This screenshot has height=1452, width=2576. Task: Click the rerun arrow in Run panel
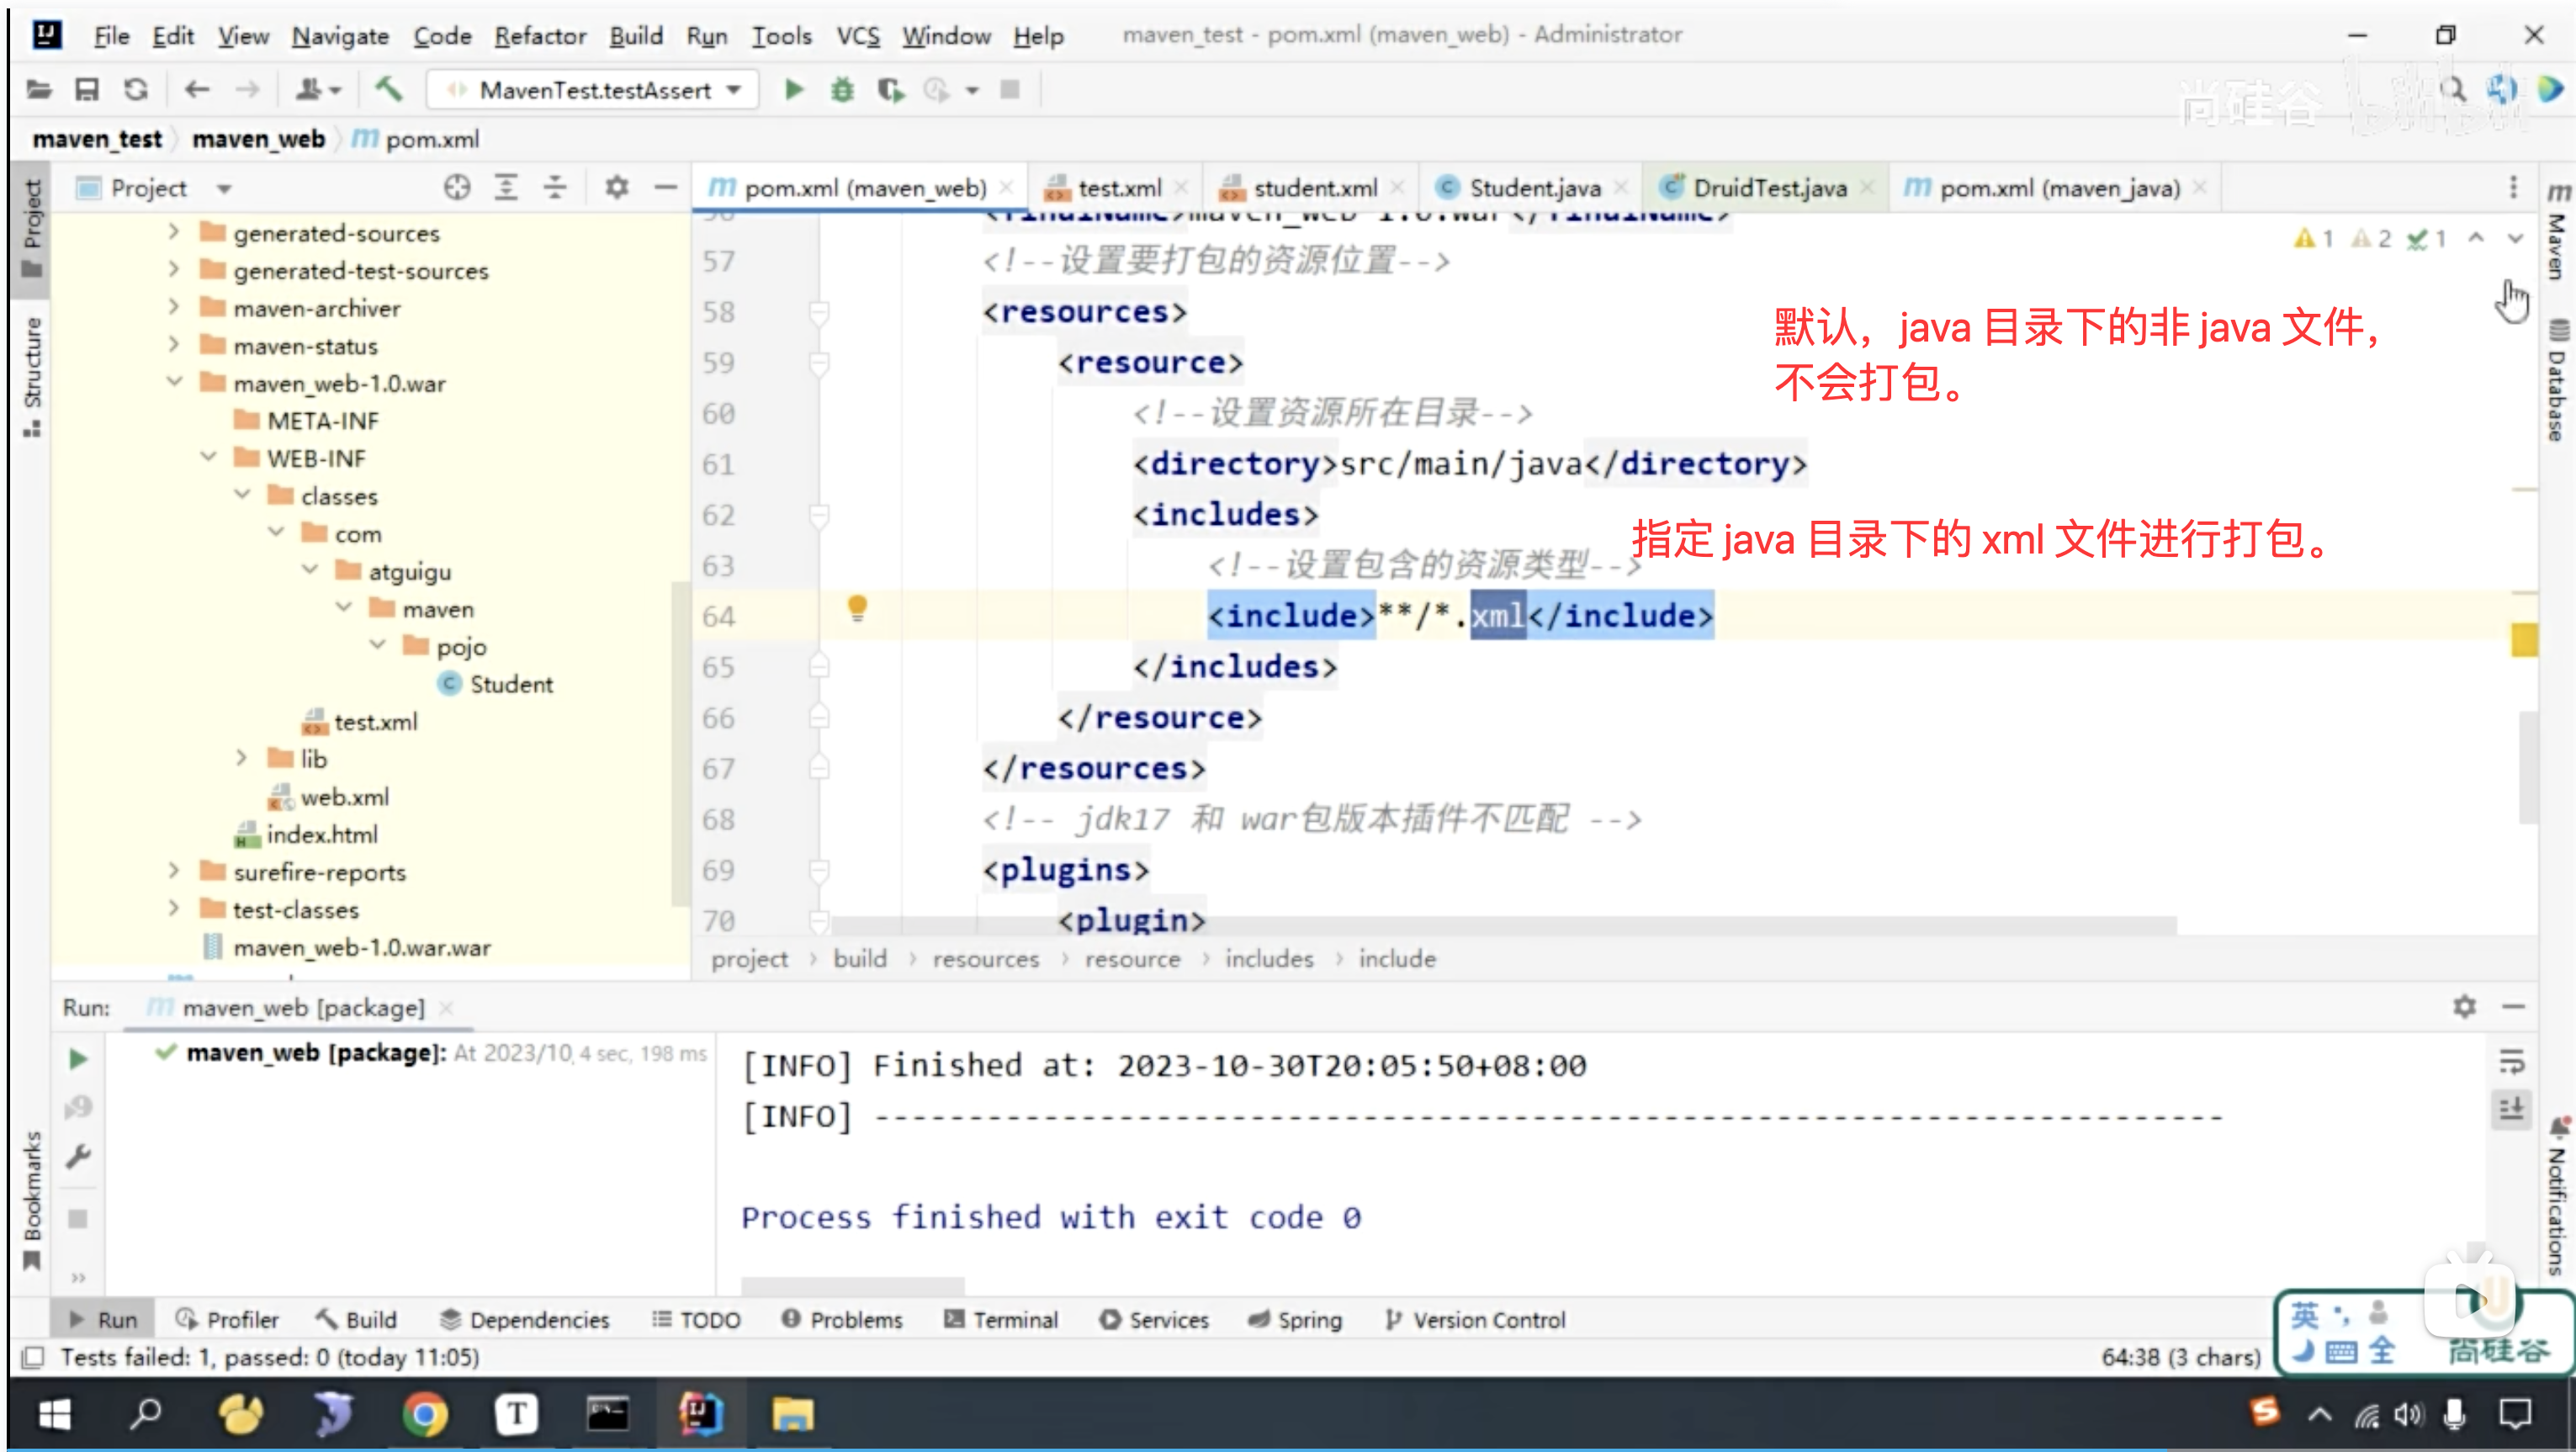pos(78,1059)
